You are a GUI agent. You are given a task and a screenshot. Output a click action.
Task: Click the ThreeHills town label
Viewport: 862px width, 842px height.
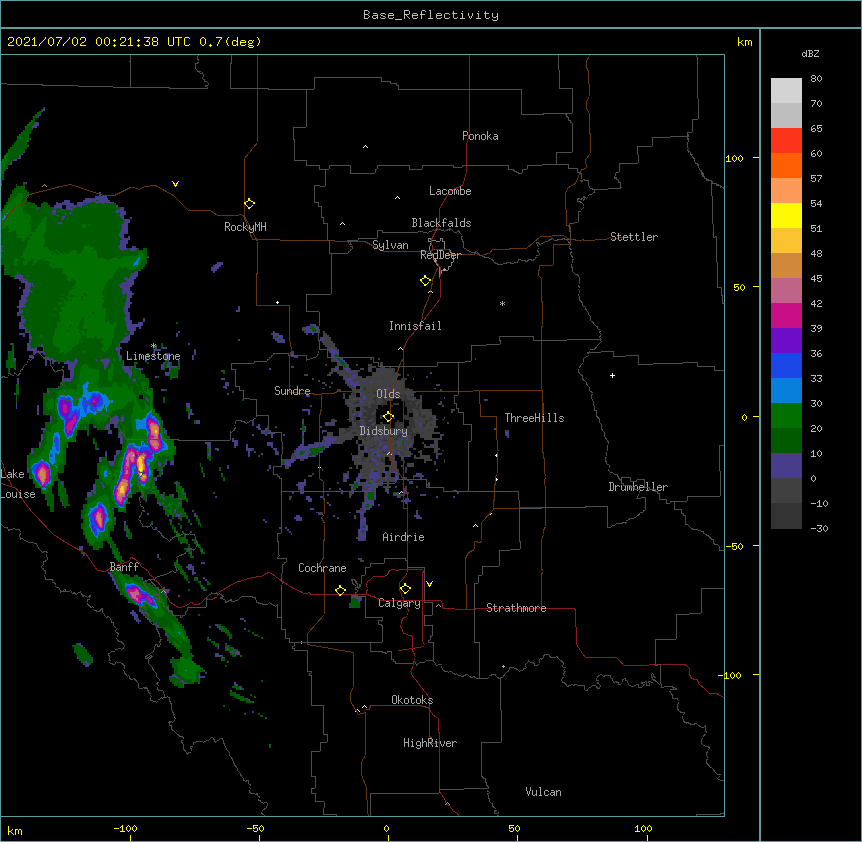[534, 418]
